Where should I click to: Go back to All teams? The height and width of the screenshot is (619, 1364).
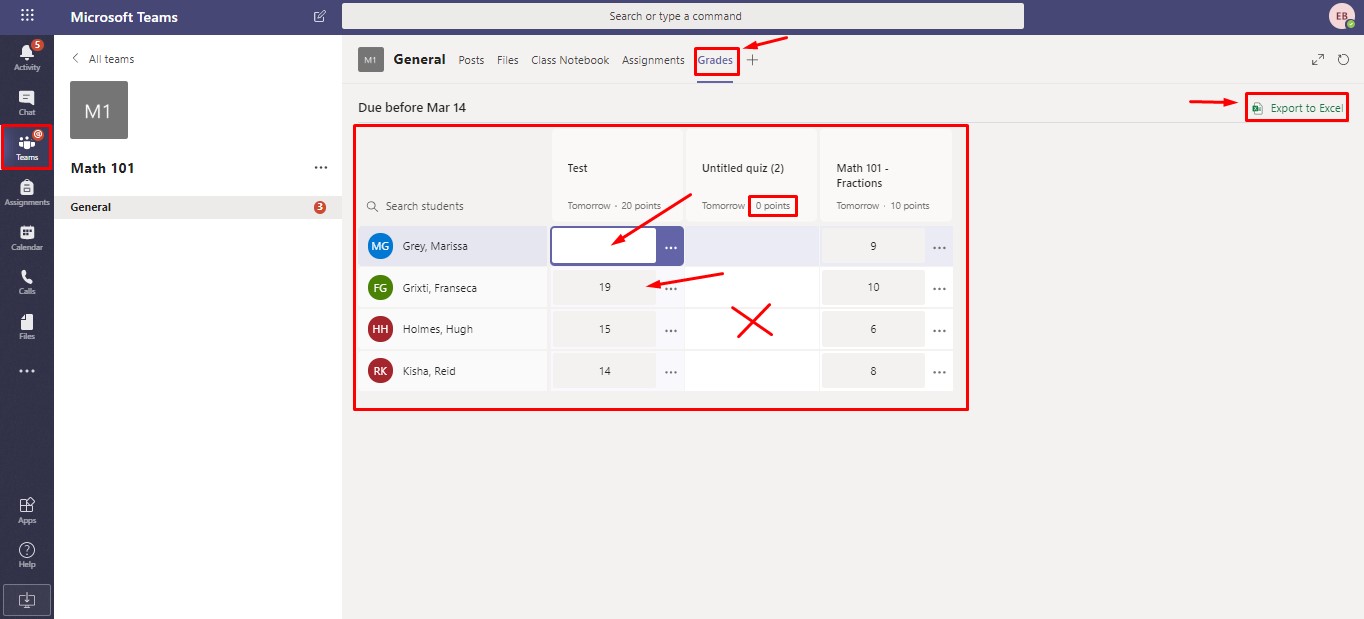pyautogui.click(x=102, y=59)
